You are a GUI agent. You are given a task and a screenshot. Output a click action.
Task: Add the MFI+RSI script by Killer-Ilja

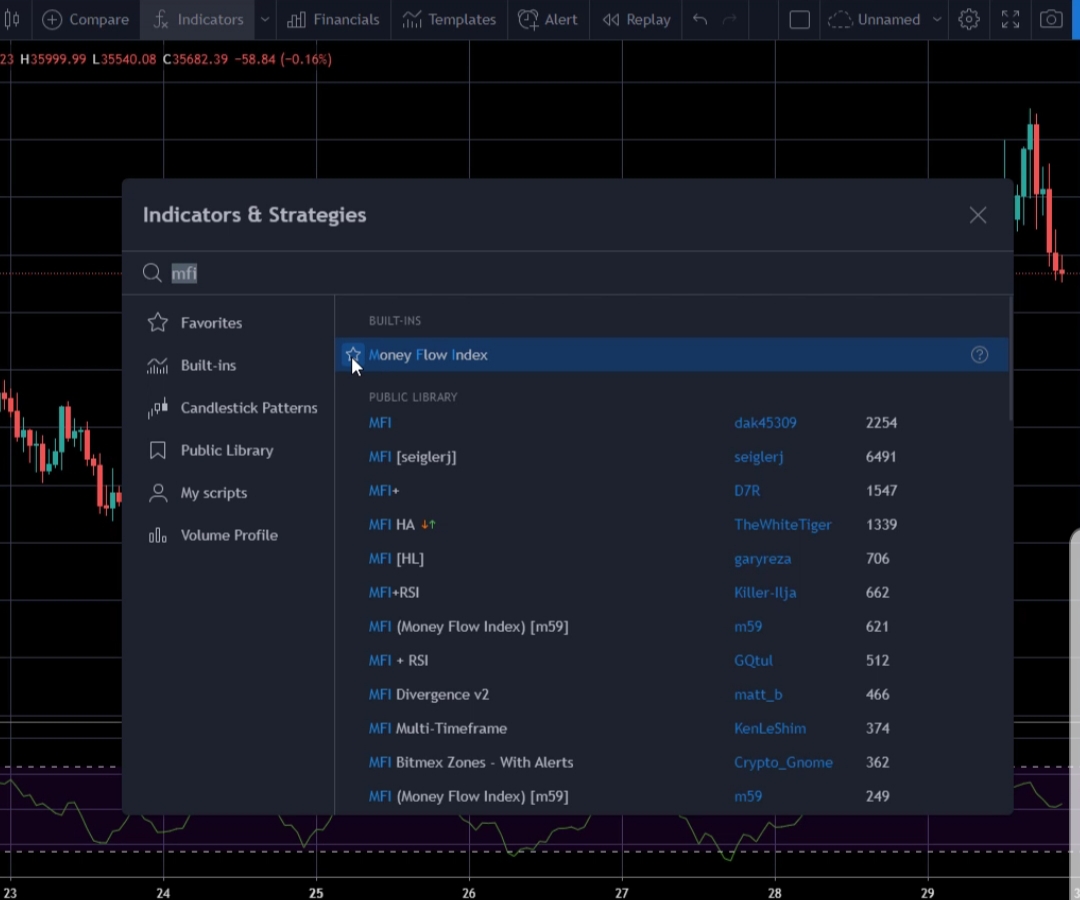(394, 592)
